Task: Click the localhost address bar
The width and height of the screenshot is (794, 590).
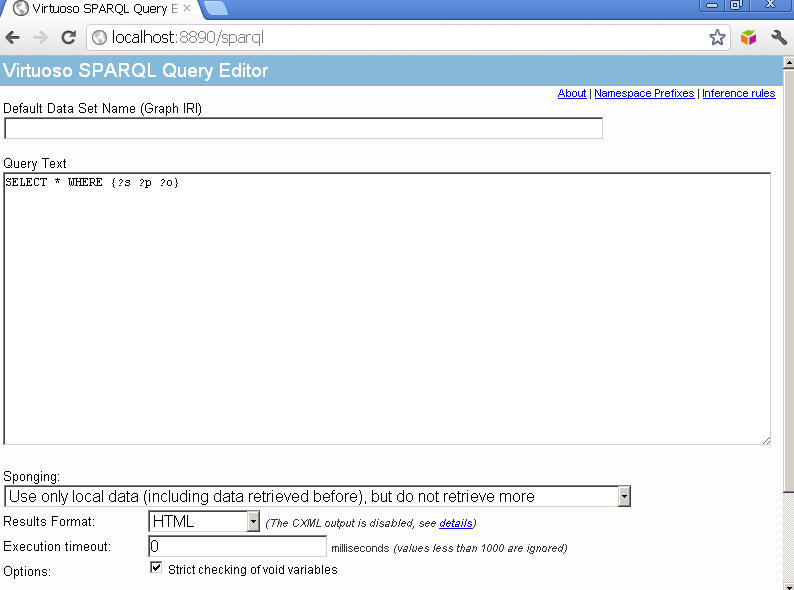Action: (400, 38)
